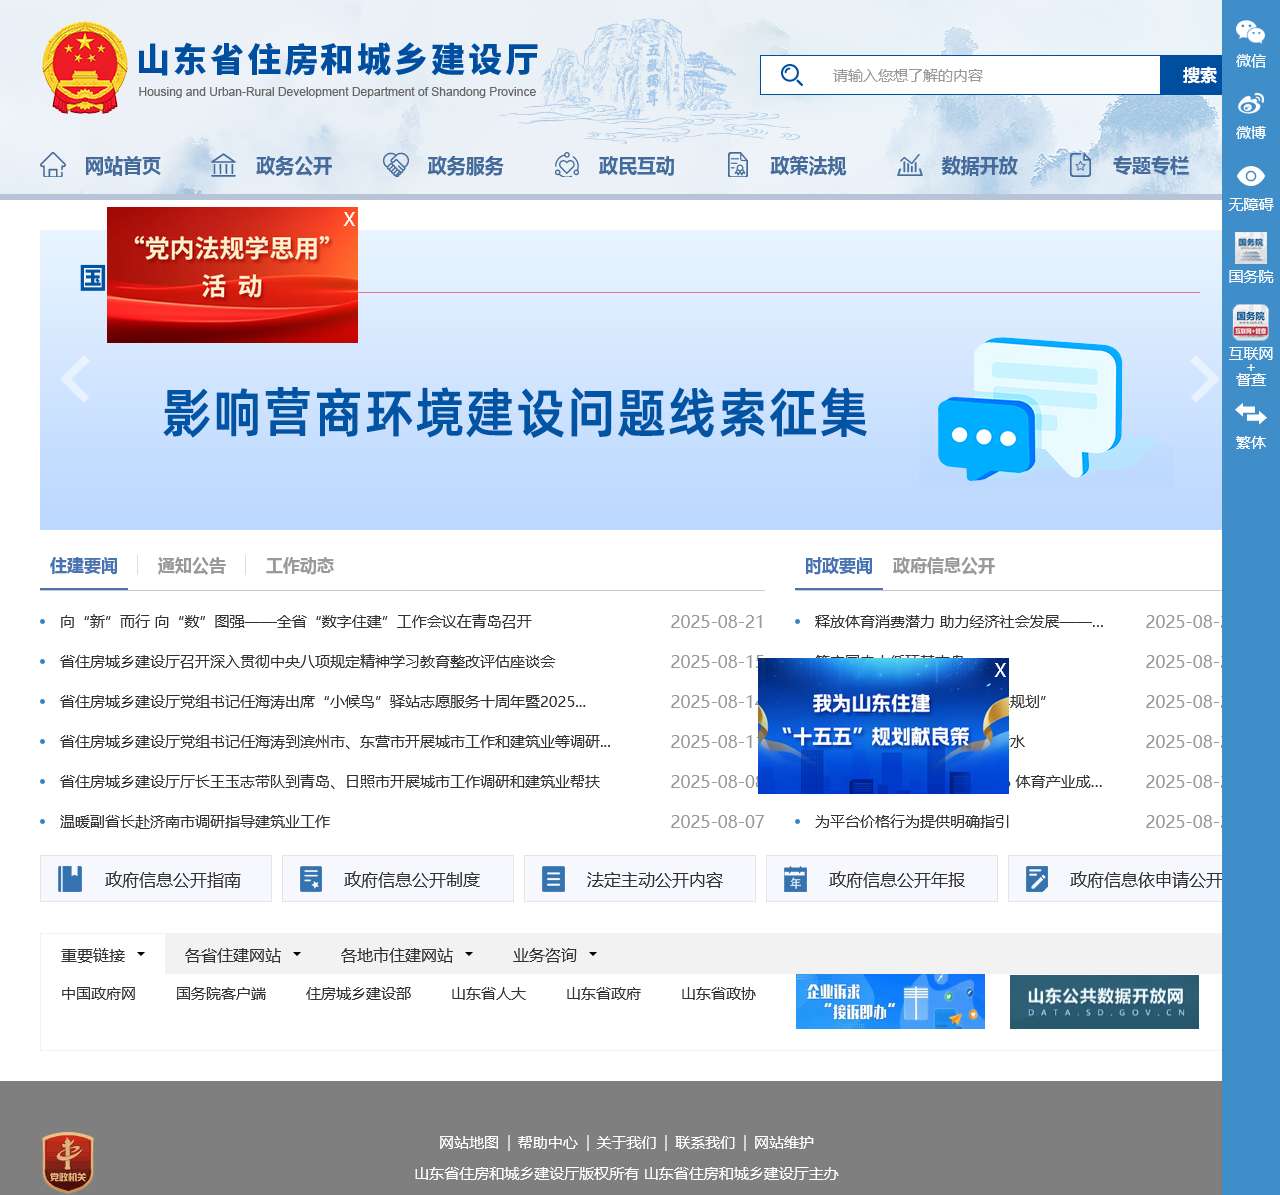Open 法定主动公开内容 via its document icon

(553, 878)
